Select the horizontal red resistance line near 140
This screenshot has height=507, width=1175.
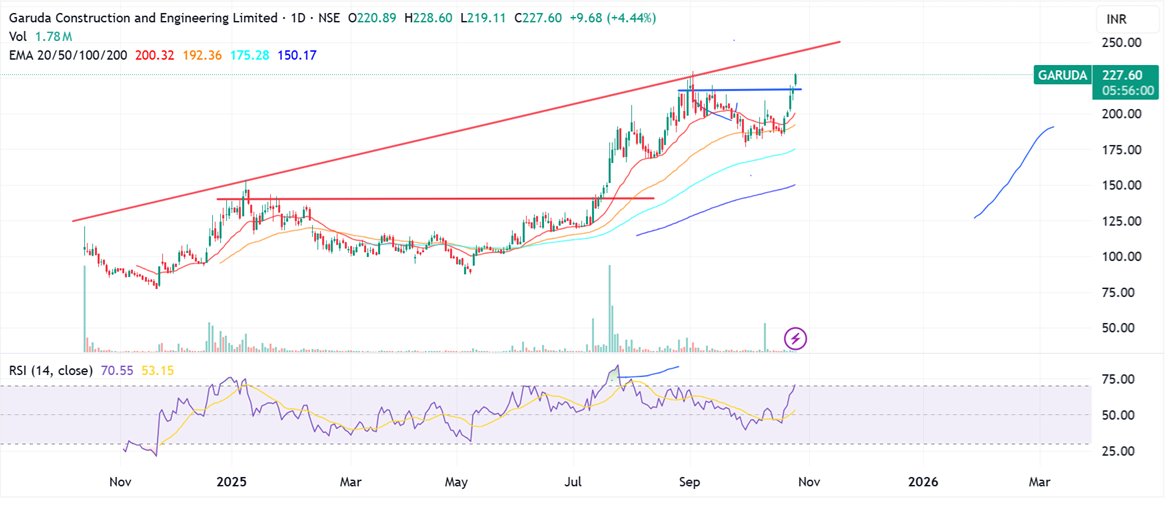(436, 198)
